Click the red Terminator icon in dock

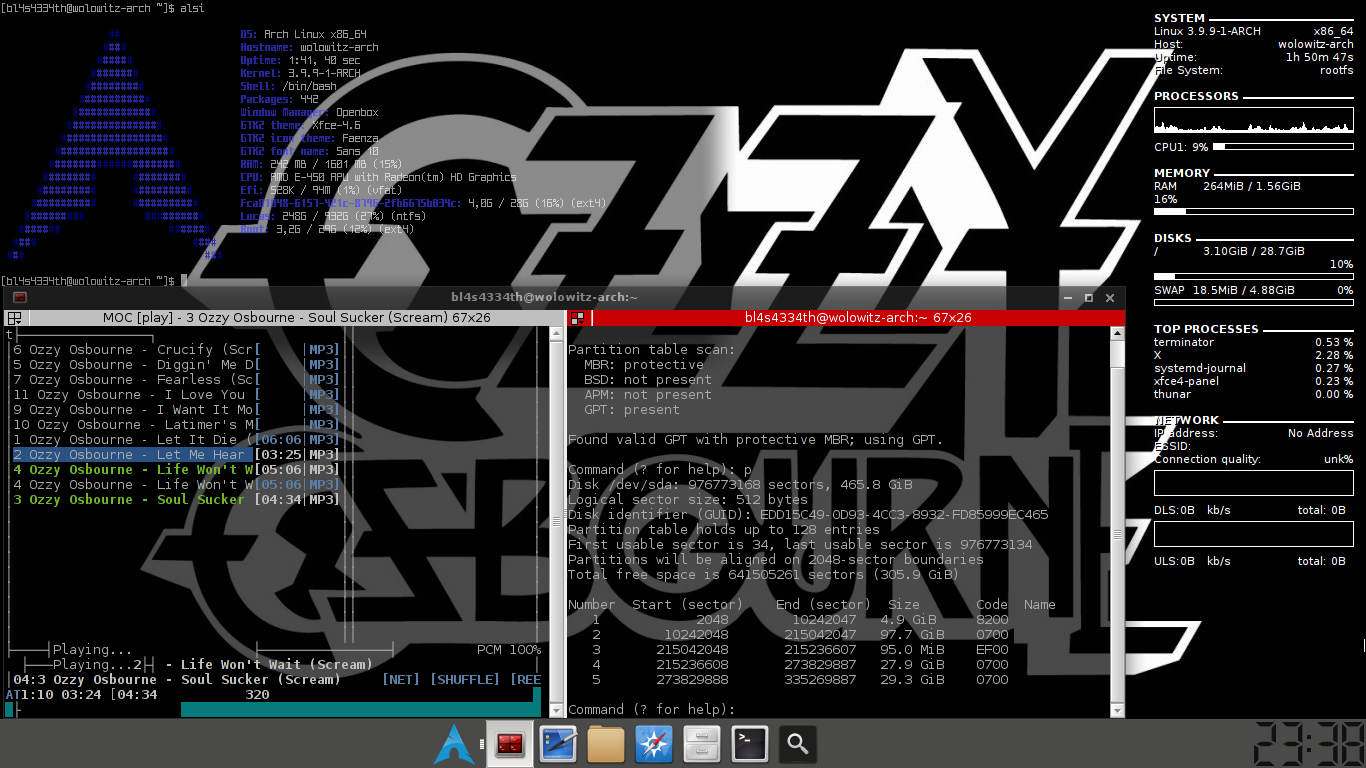point(510,744)
